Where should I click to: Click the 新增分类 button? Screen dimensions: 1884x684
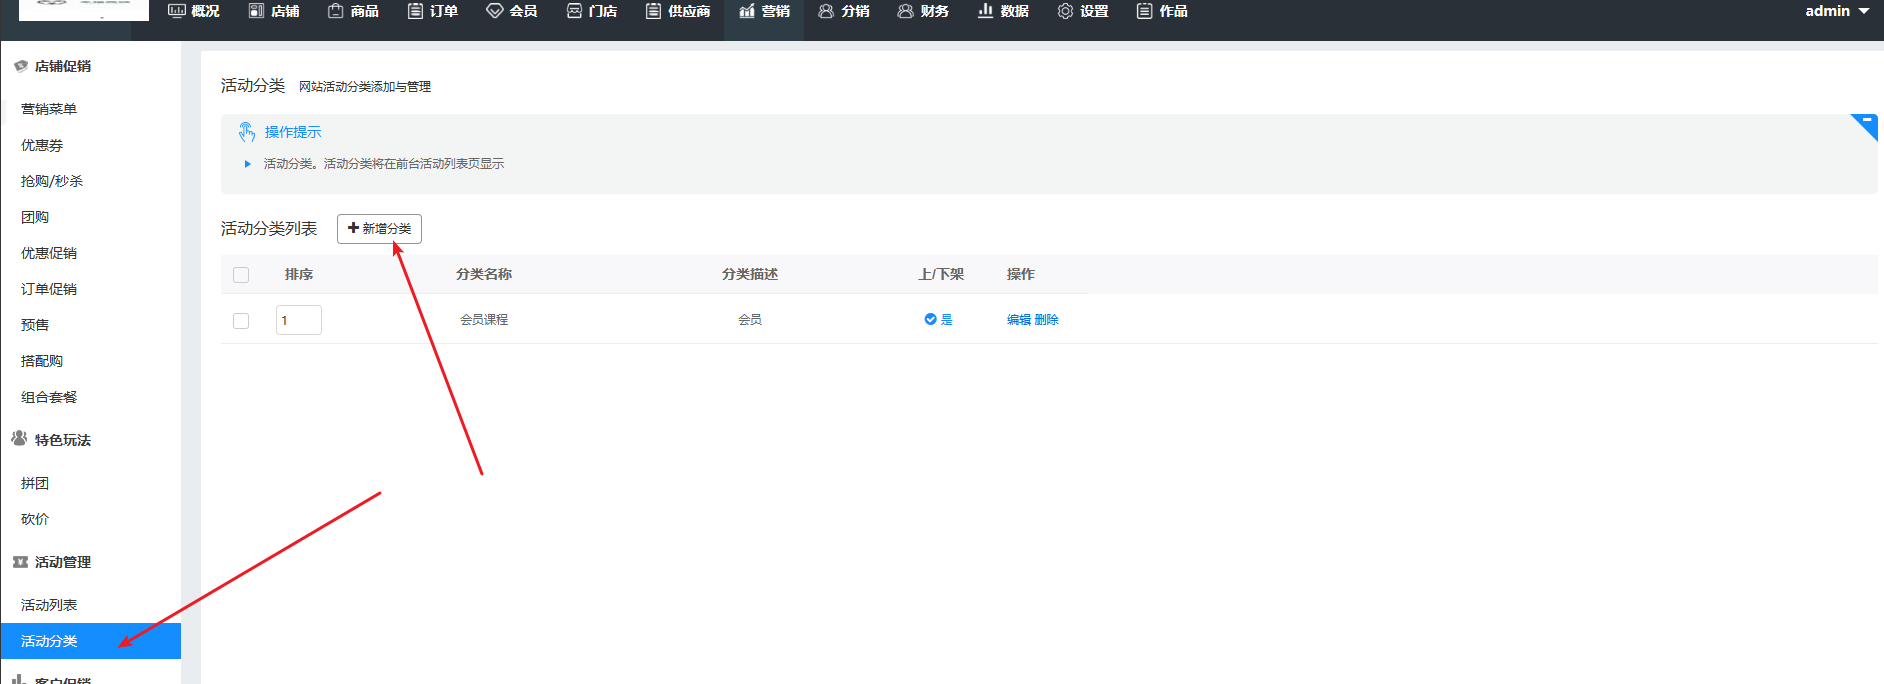coord(379,229)
